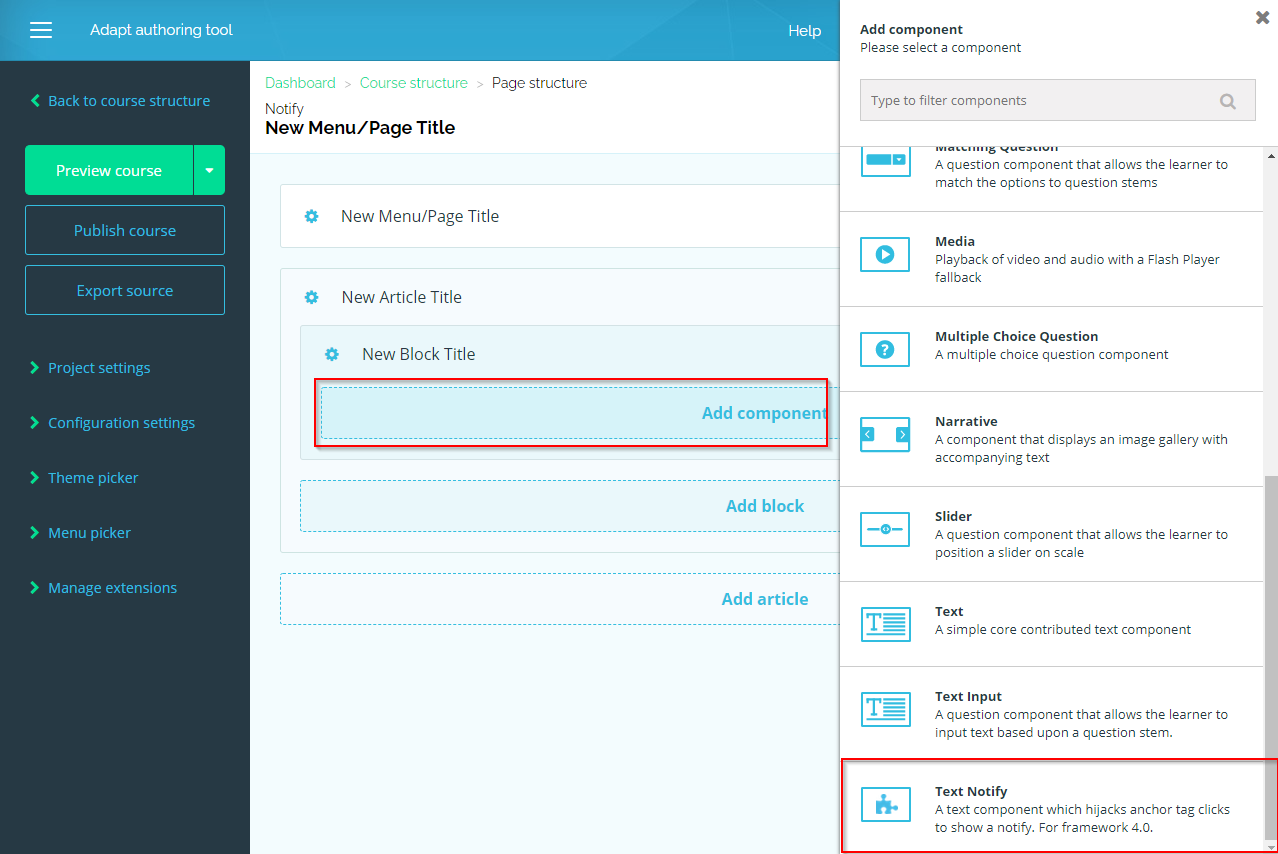The height and width of the screenshot is (854, 1278).
Task: Expand Theme picker
Action: click(84, 478)
